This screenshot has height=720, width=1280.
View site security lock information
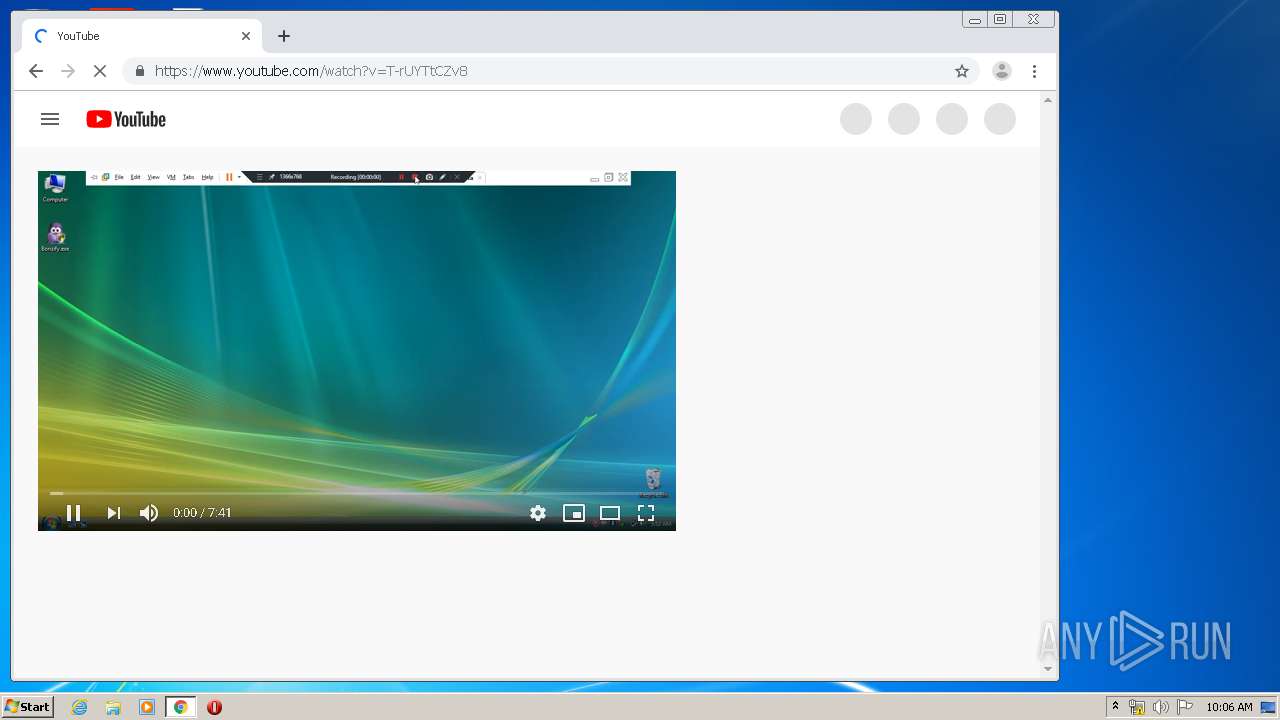tap(140, 71)
